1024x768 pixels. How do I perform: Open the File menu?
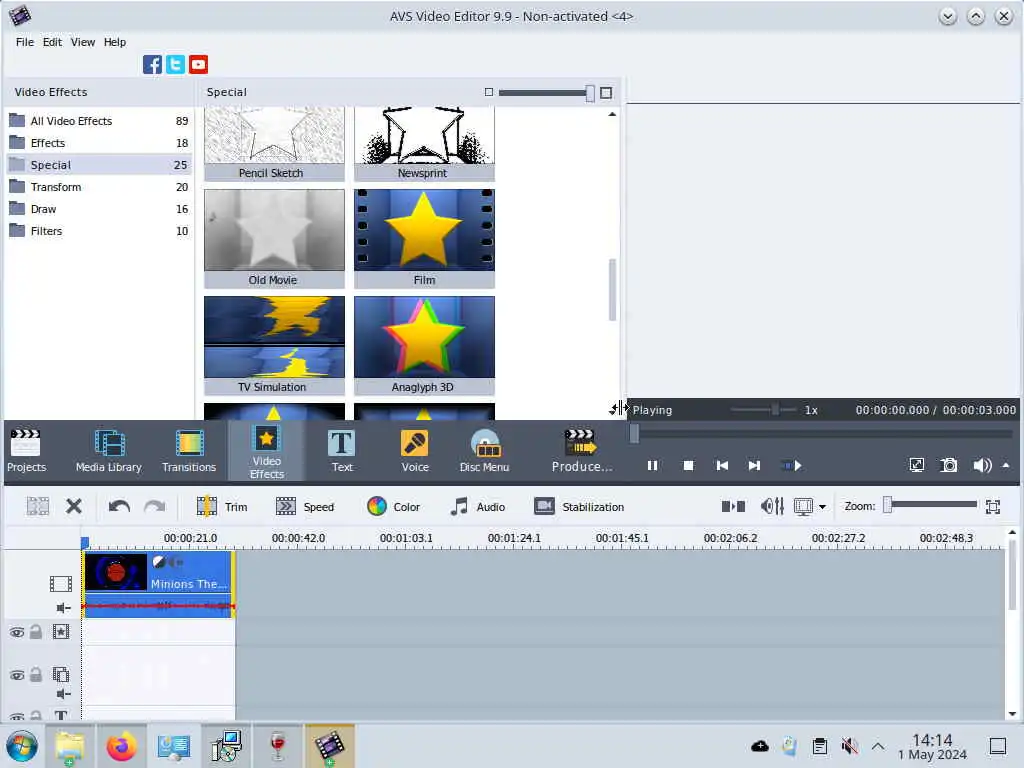pyautogui.click(x=25, y=42)
